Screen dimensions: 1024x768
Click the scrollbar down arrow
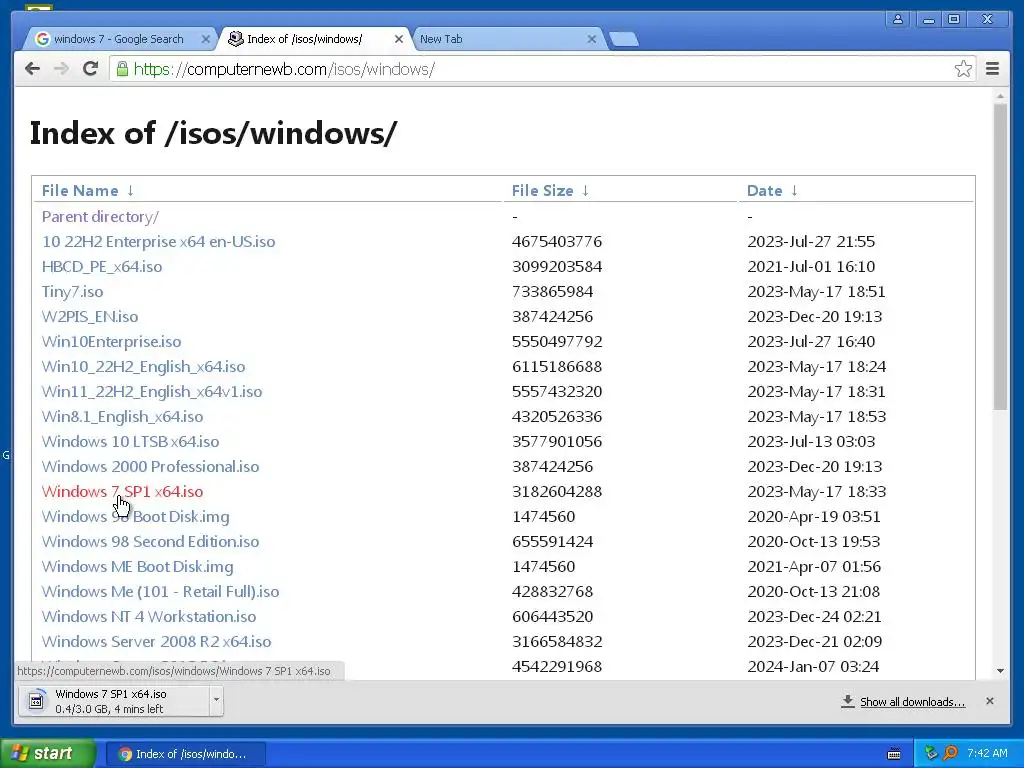[x=1000, y=671]
